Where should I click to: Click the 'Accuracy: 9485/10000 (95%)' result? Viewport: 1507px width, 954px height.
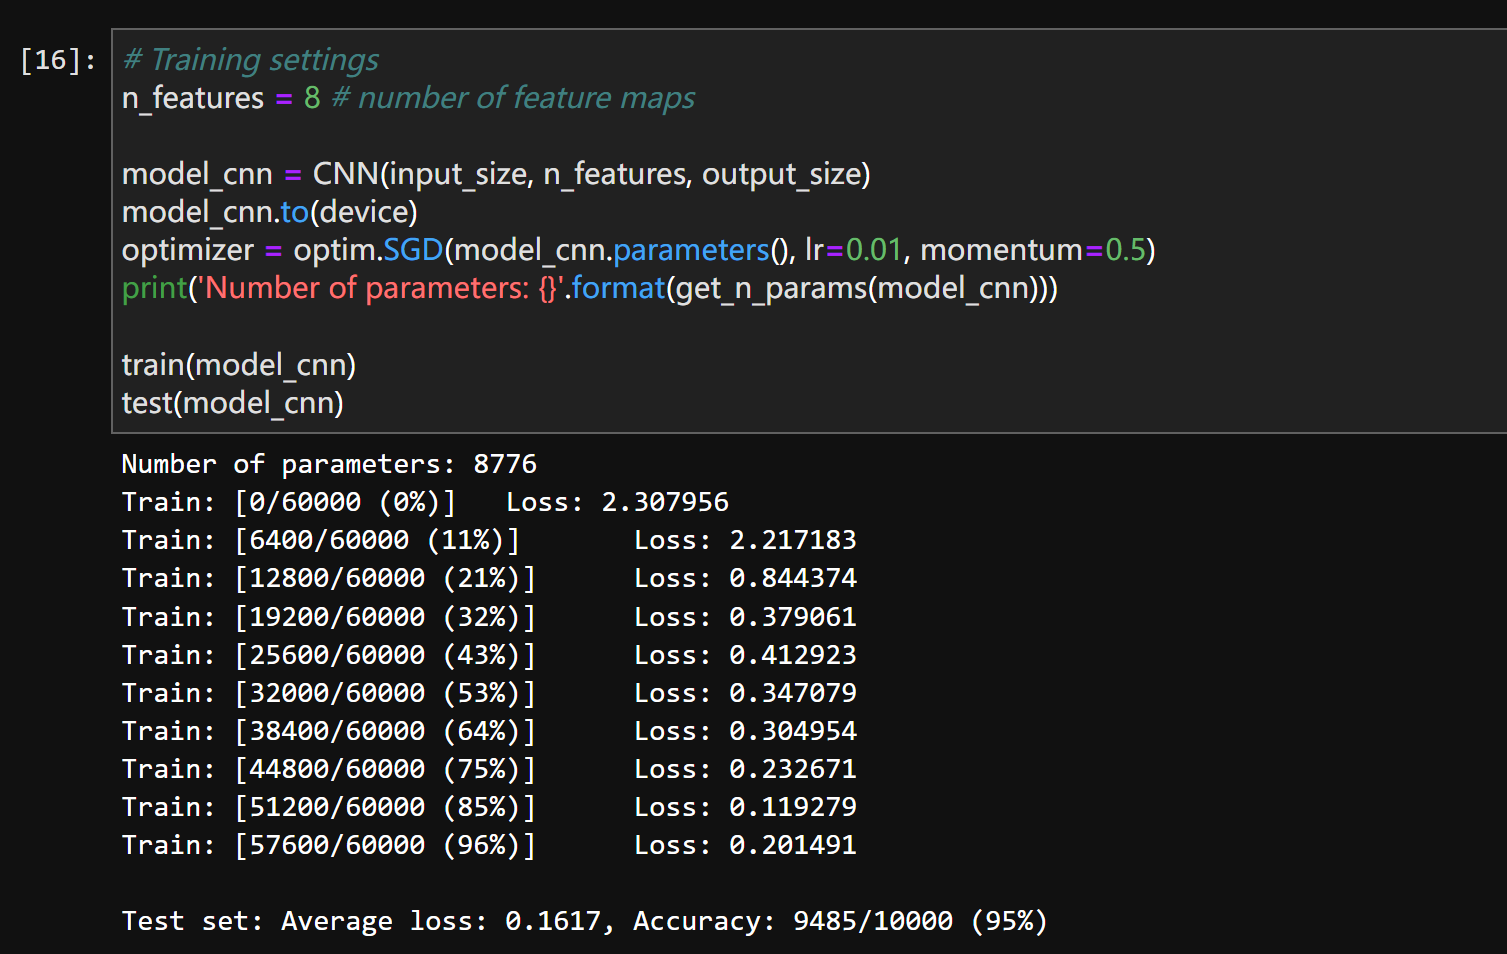click(x=840, y=921)
